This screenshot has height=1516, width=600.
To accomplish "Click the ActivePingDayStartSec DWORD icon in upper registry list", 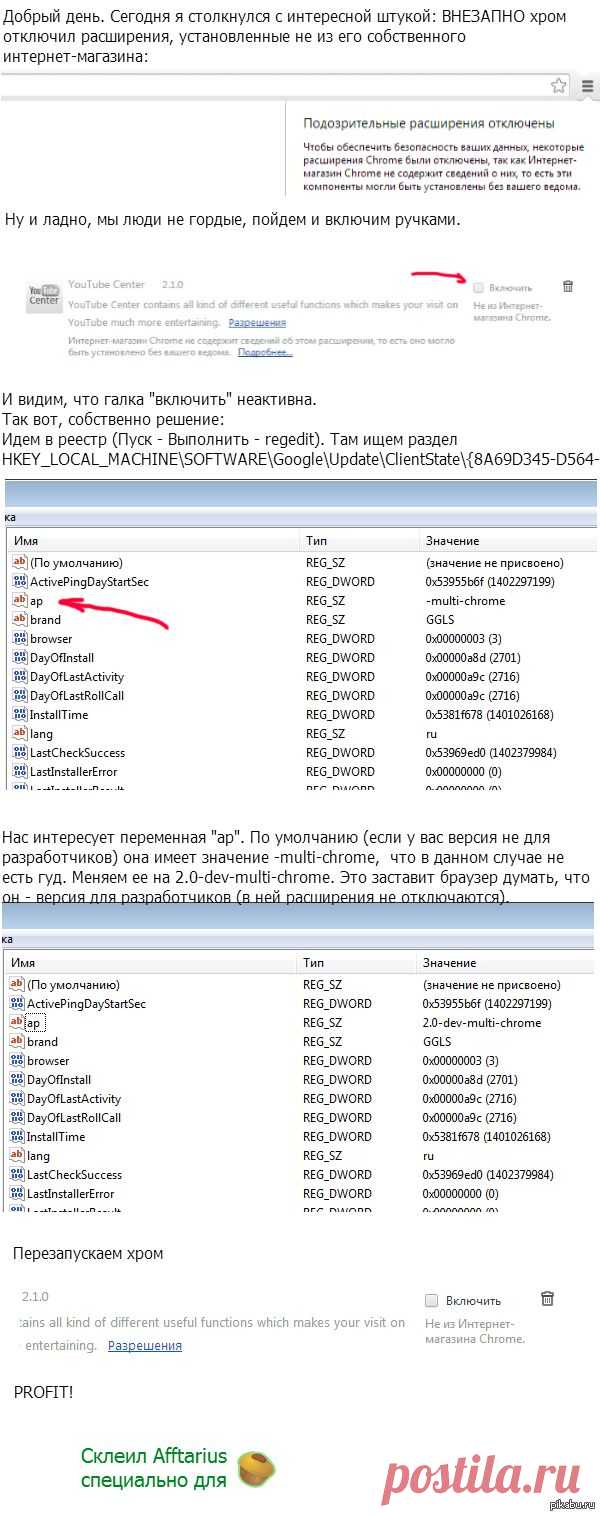I will pyautogui.click(x=19, y=581).
